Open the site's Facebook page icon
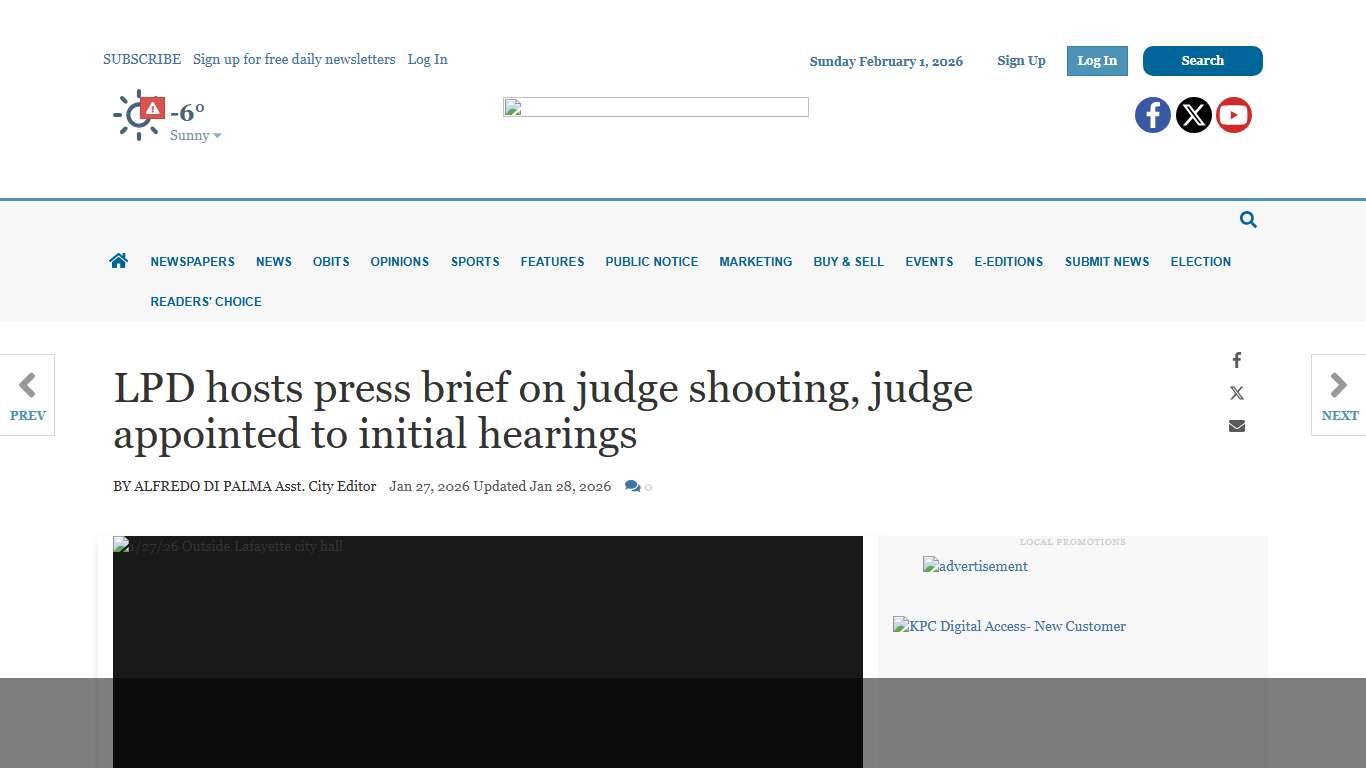 [1152, 114]
